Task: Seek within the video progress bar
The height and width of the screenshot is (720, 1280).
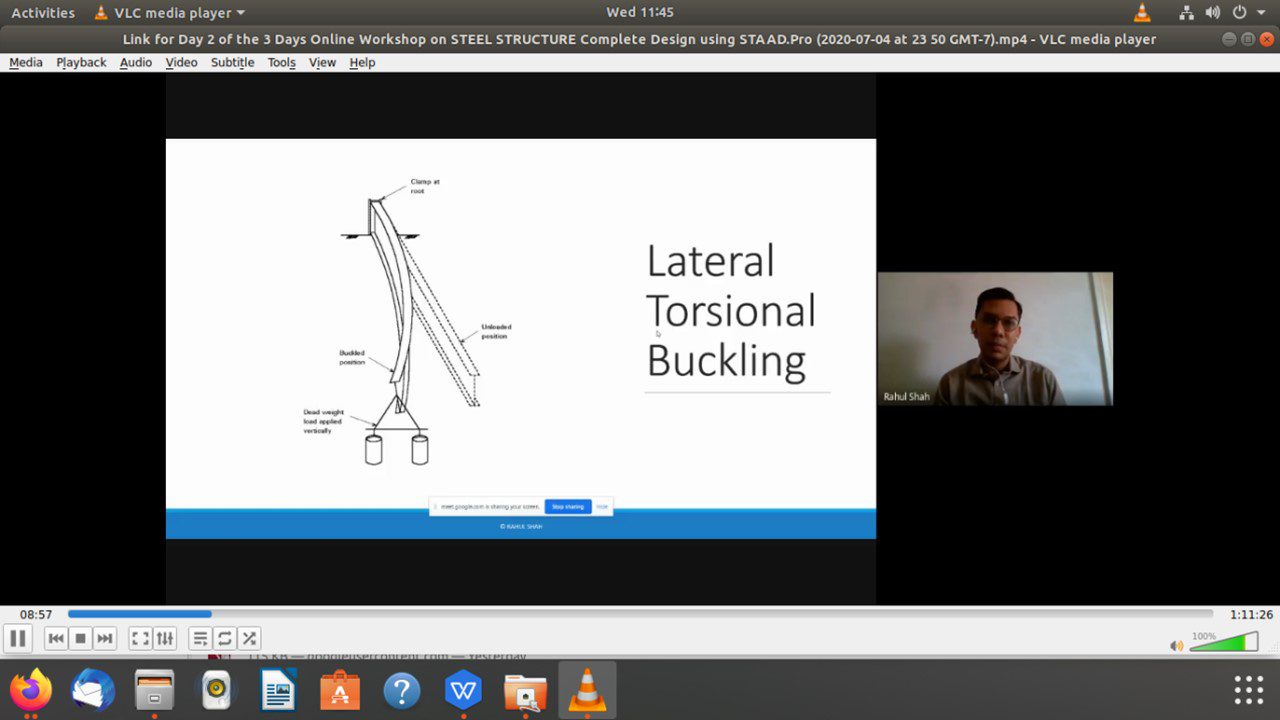Action: click(640, 614)
